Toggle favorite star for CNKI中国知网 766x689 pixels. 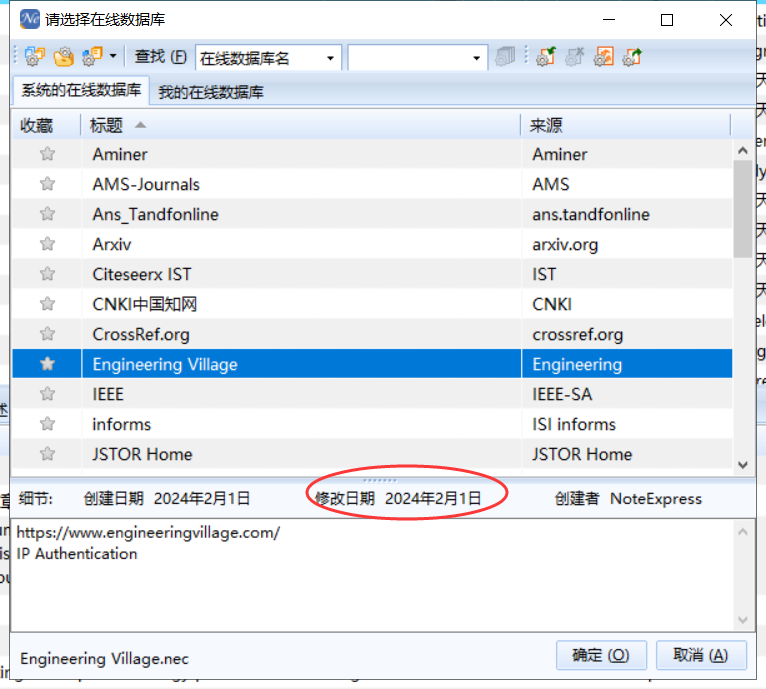(x=47, y=303)
